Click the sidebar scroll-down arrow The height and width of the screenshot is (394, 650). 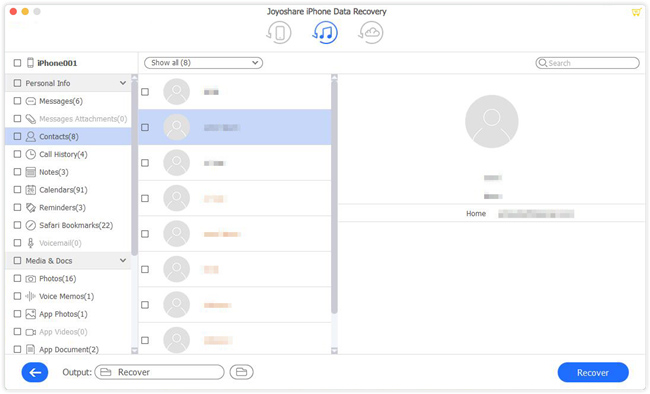pos(134,351)
